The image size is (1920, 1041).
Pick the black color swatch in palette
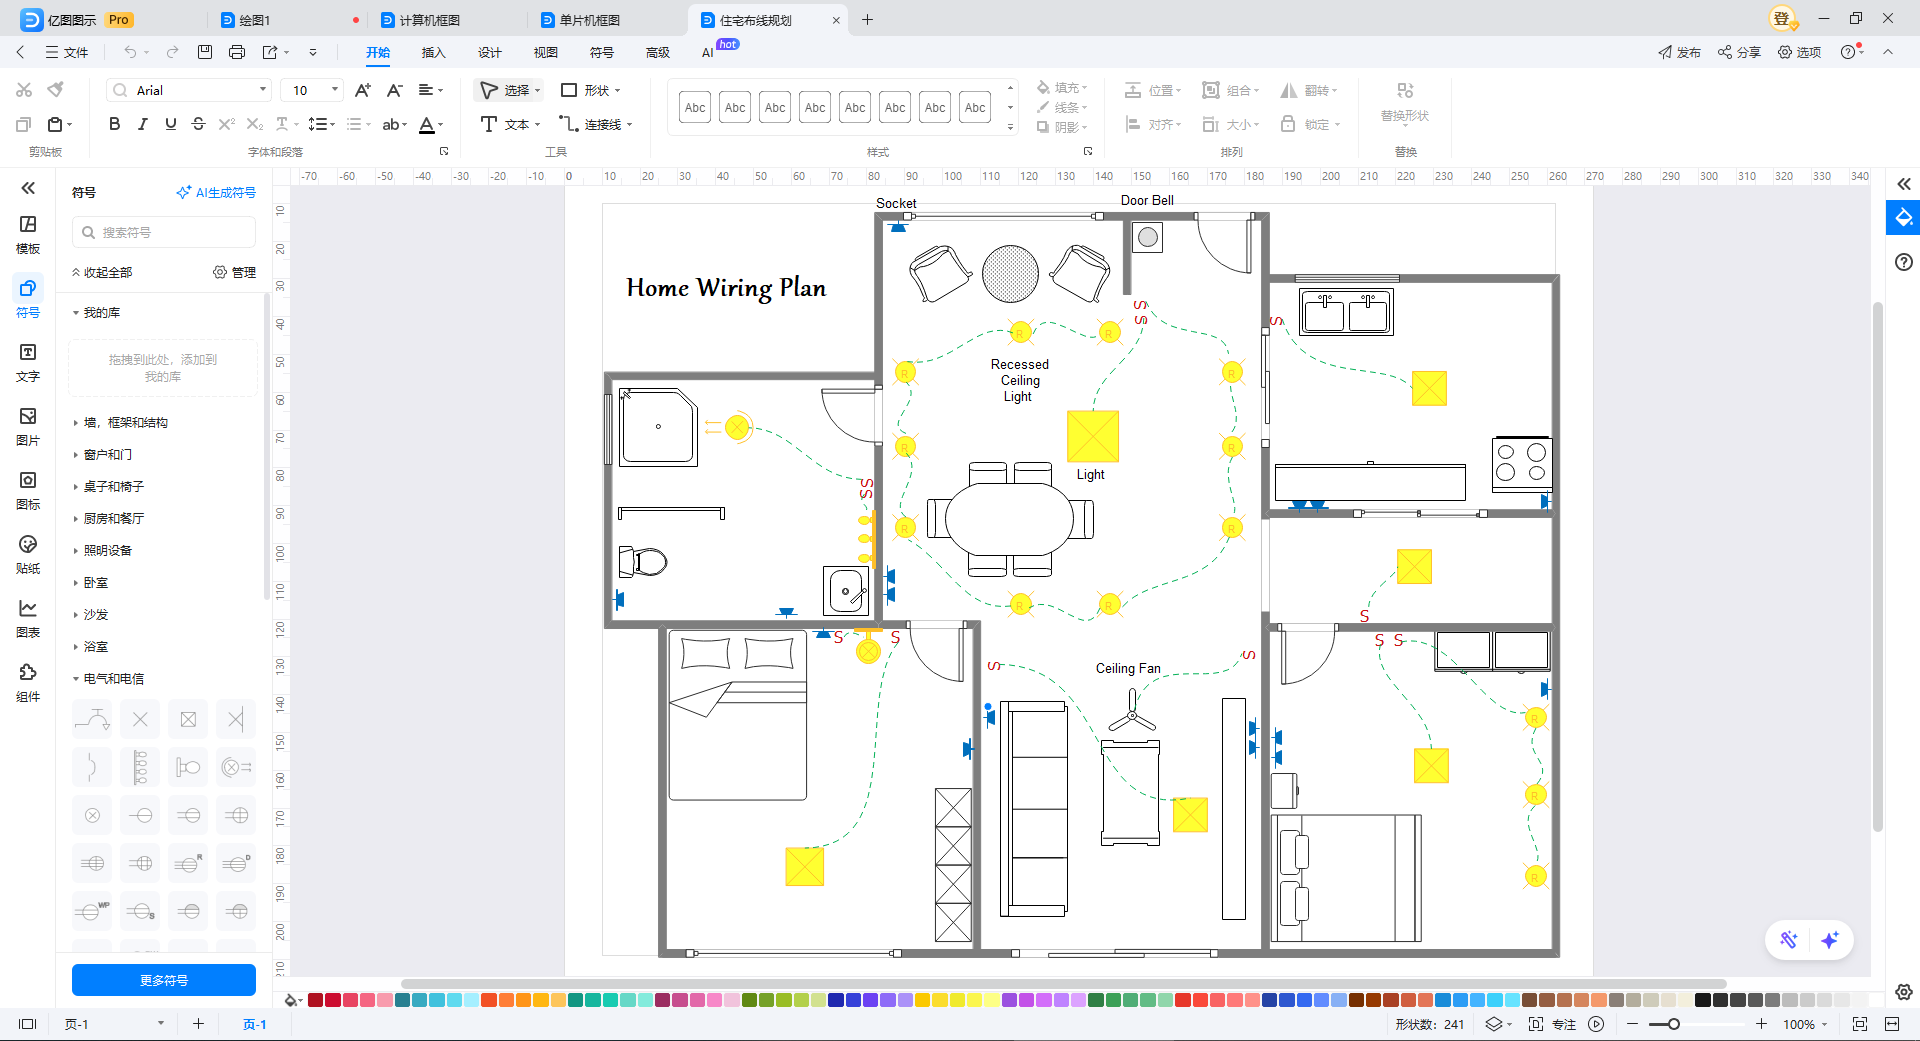coord(1703,1000)
